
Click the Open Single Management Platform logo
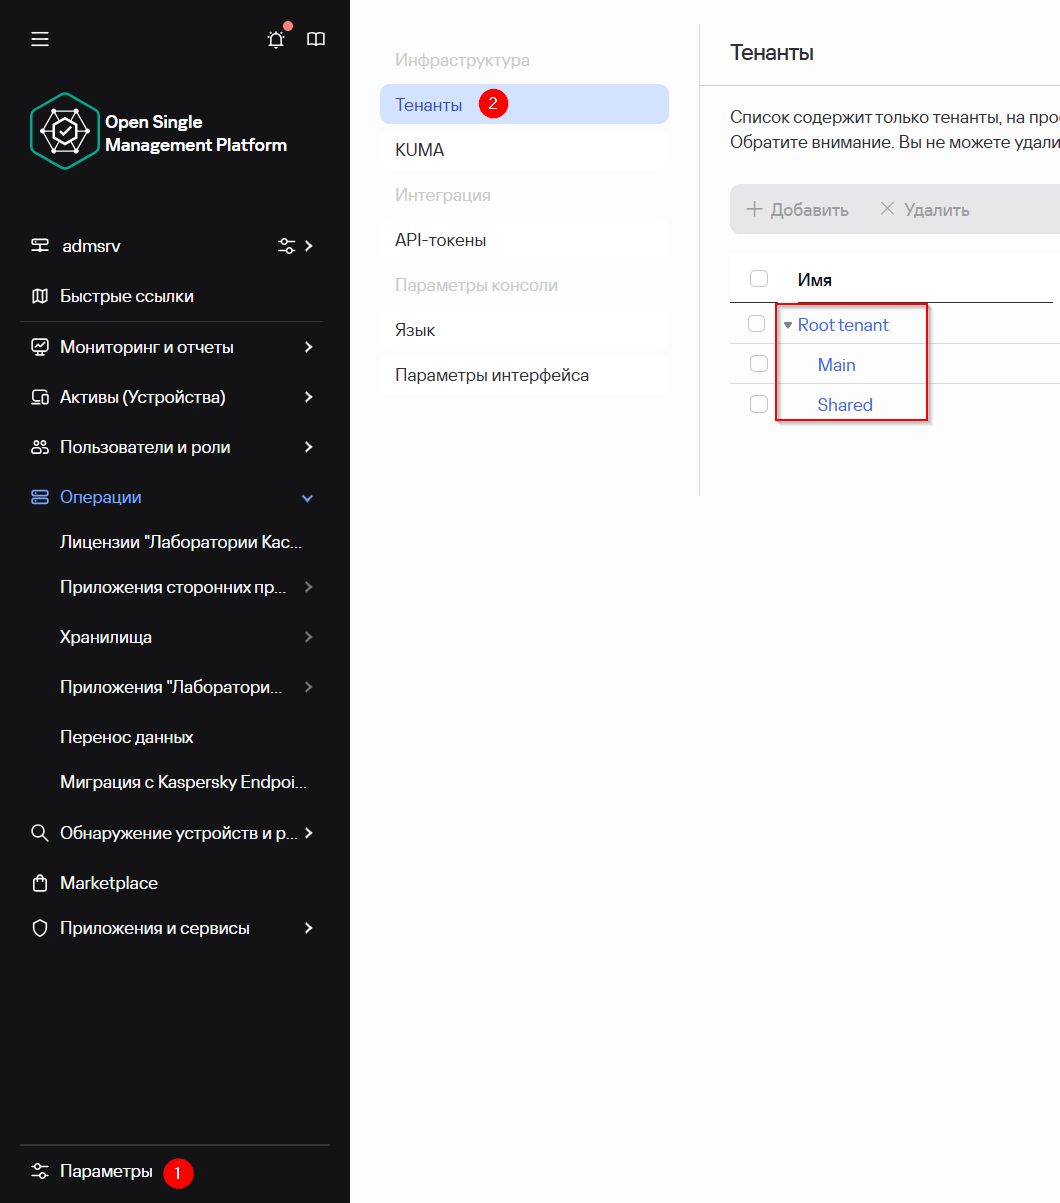coord(65,131)
